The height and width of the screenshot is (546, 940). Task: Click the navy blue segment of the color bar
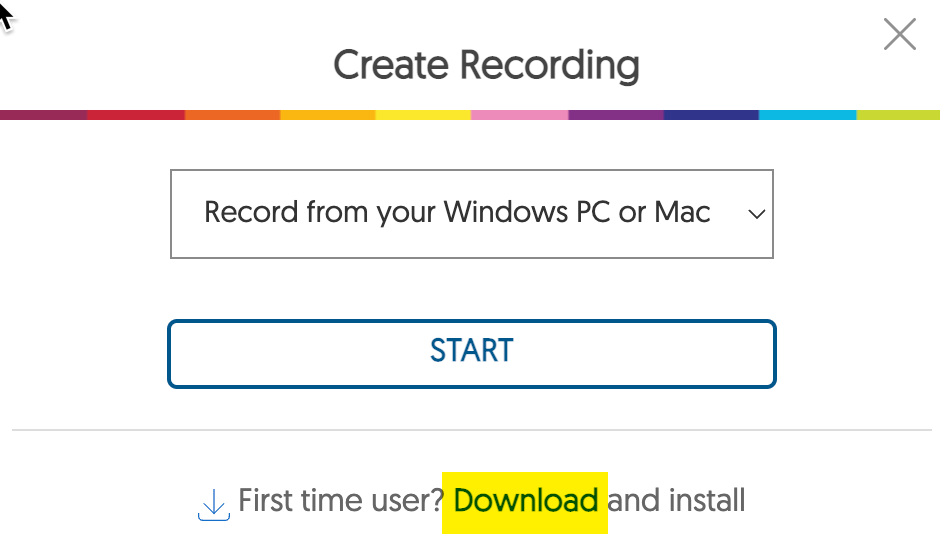tap(711, 115)
